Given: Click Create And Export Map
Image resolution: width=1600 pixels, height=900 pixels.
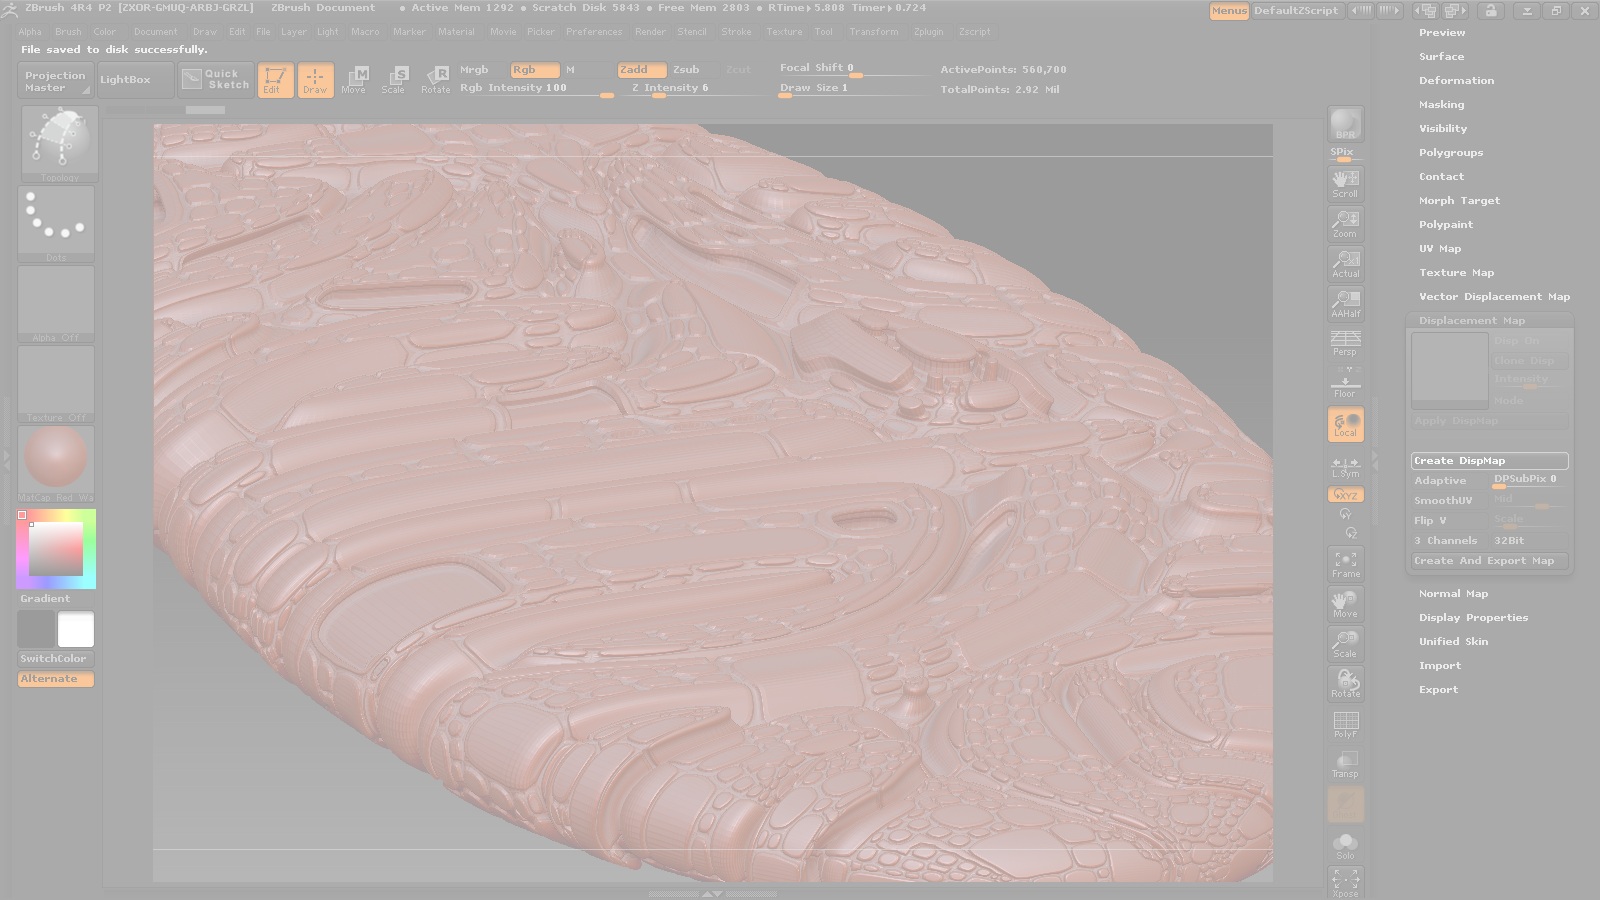Looking at the screenshot, I should point(1489,561).
